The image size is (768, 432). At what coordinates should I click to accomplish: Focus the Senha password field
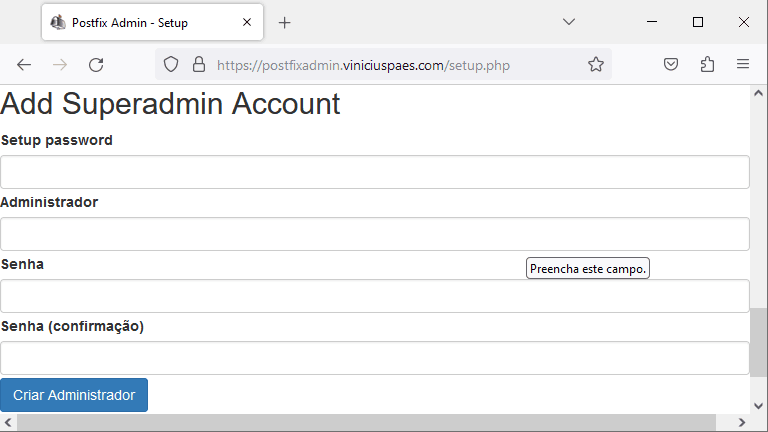coord(375,296)
